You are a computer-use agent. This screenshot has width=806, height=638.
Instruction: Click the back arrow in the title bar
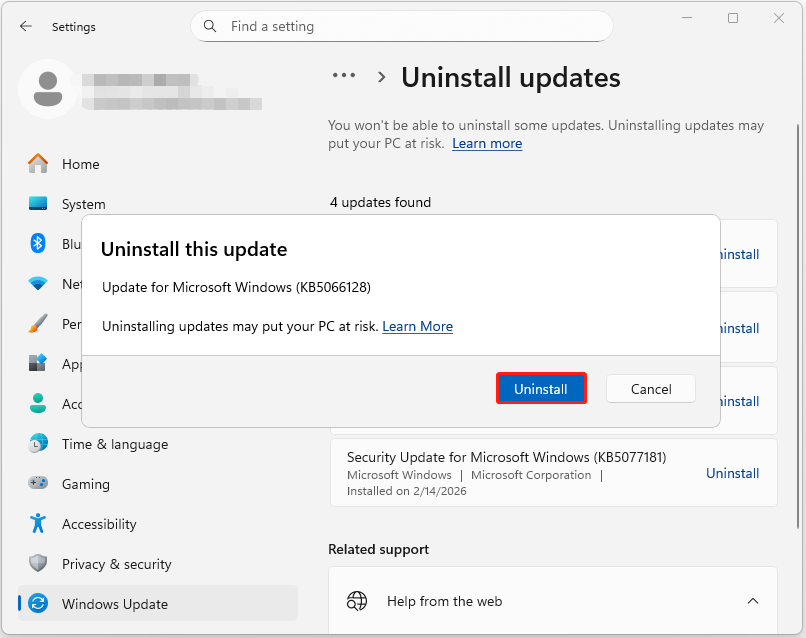coord(26,26)
